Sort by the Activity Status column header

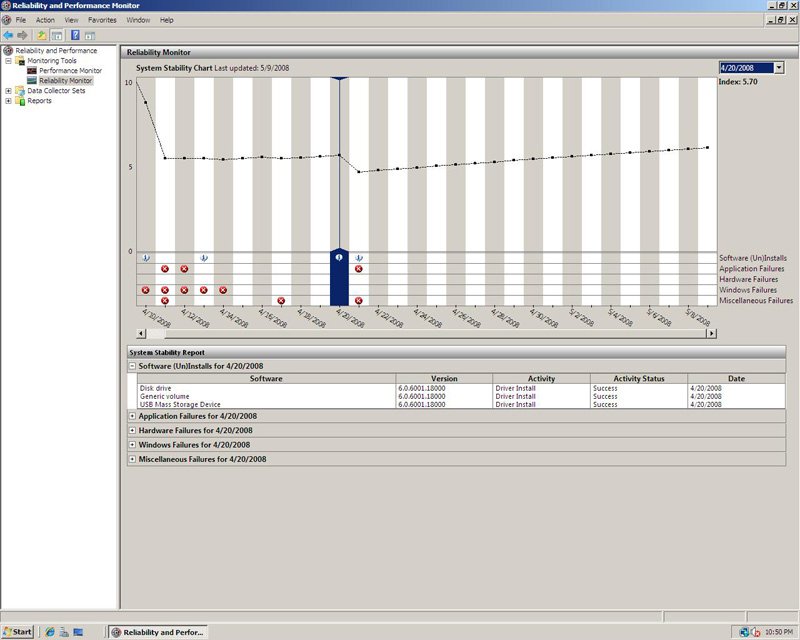(639, 379)
